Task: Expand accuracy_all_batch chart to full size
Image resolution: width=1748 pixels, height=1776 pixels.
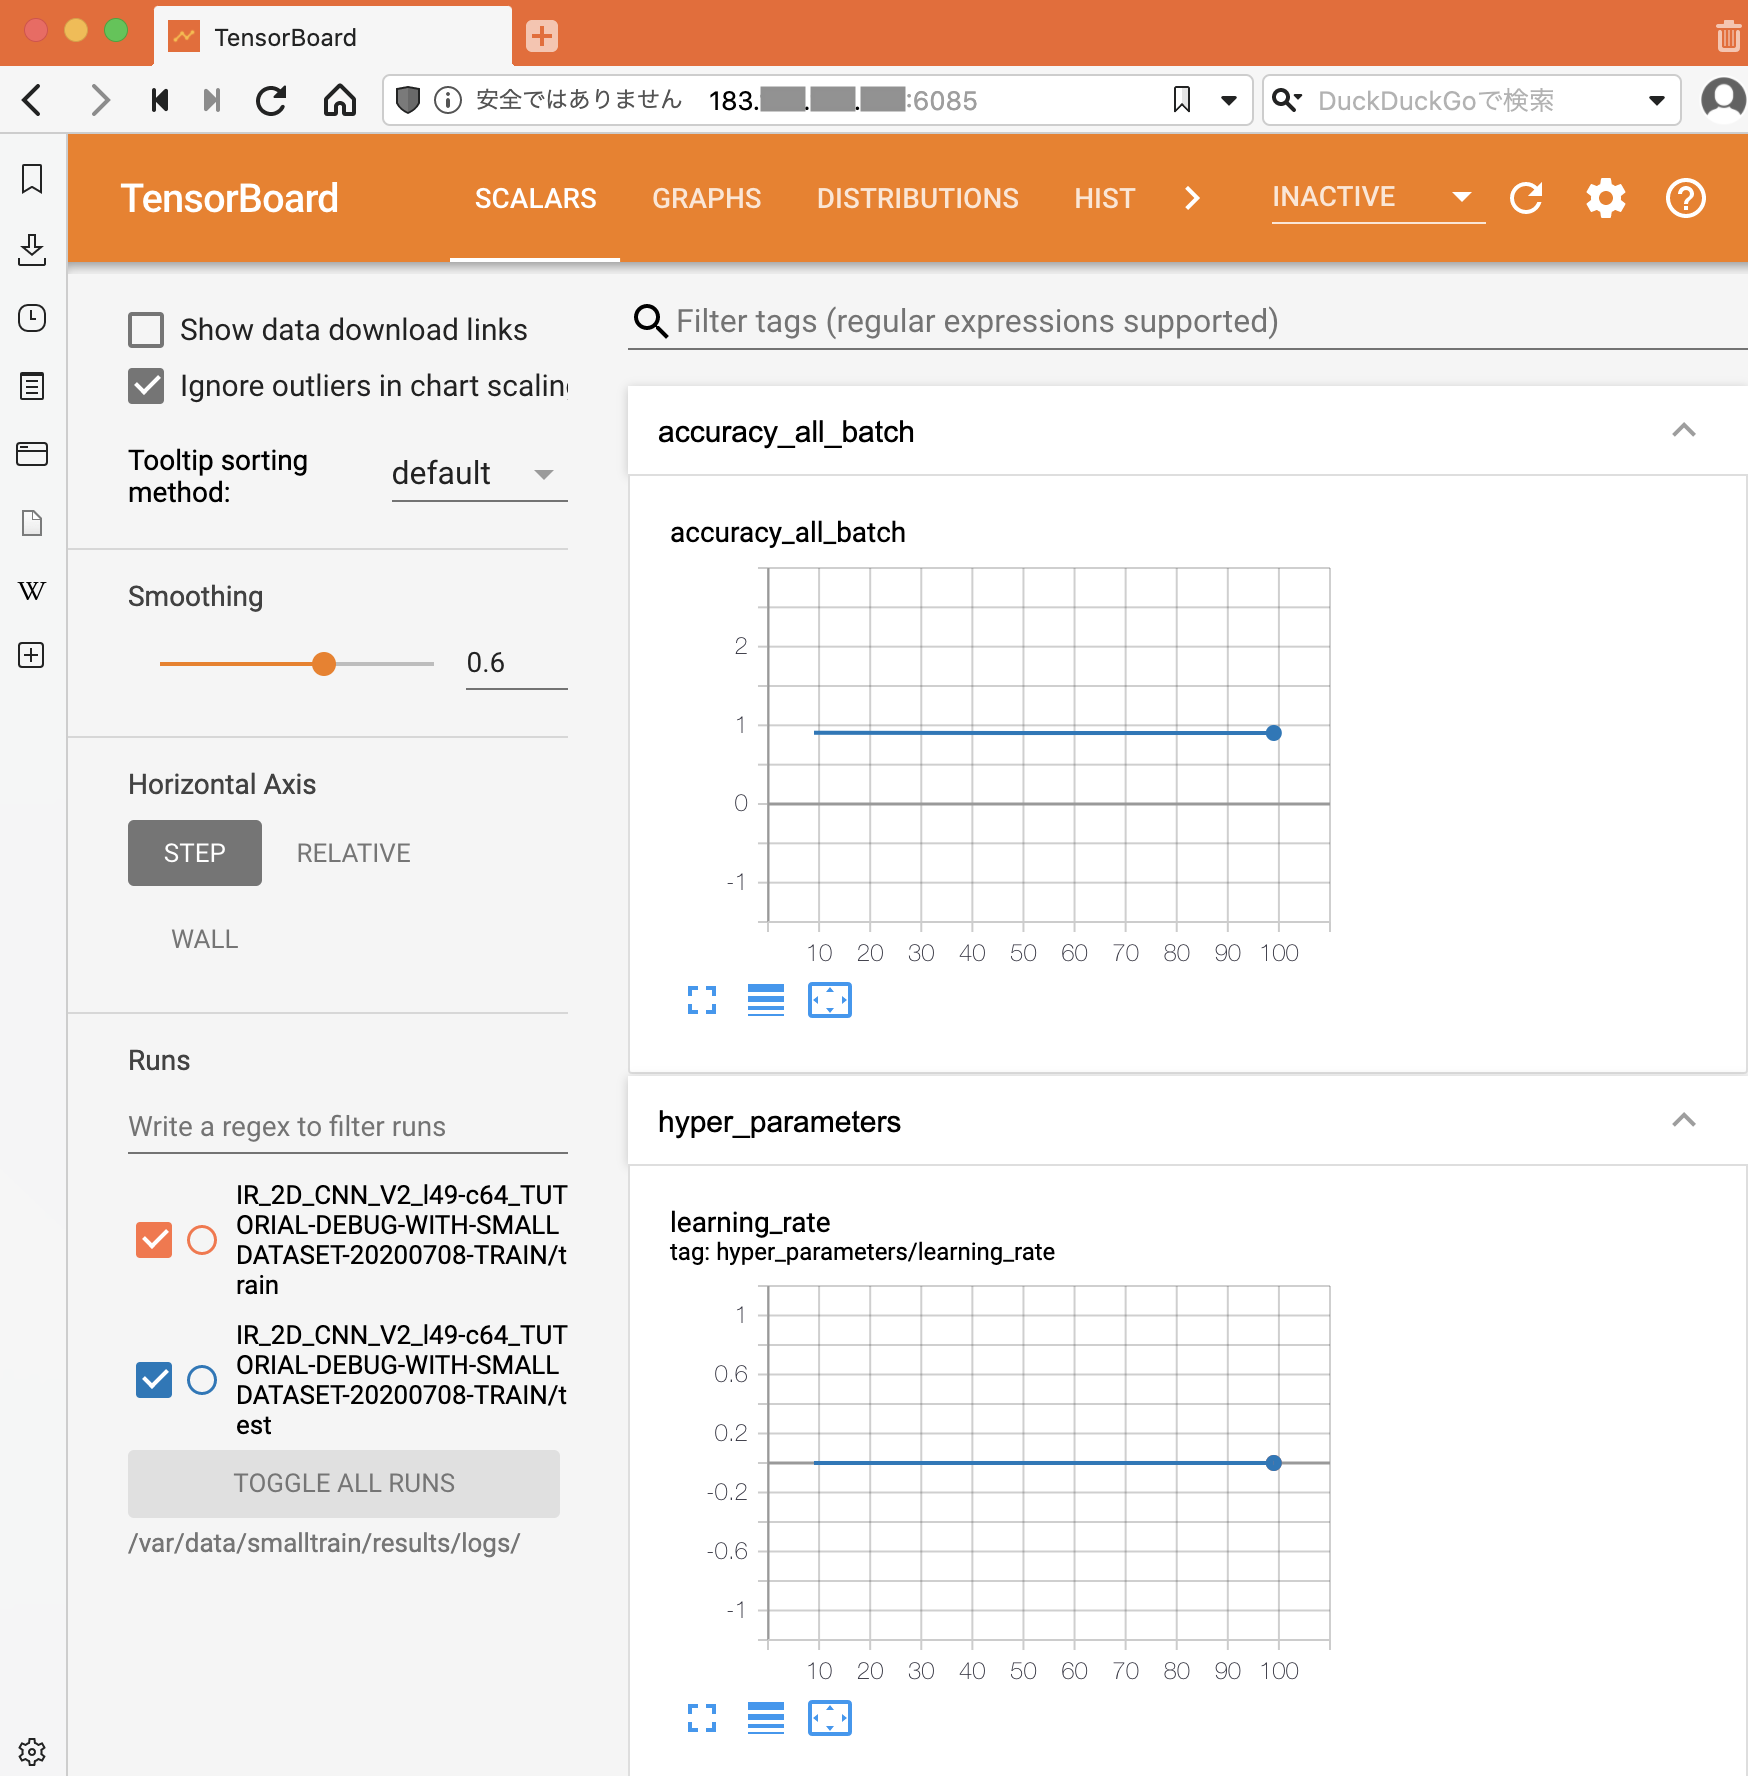Action: [702, 1000]
